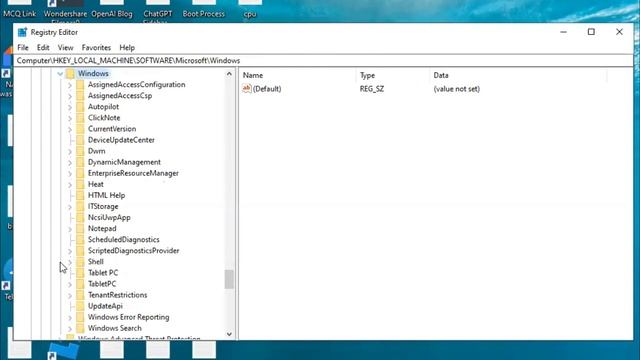The width and height of the screenshot is (640, 360).
Task: Click the Autopilot folder icon
Action: click(x=80, y=107)
